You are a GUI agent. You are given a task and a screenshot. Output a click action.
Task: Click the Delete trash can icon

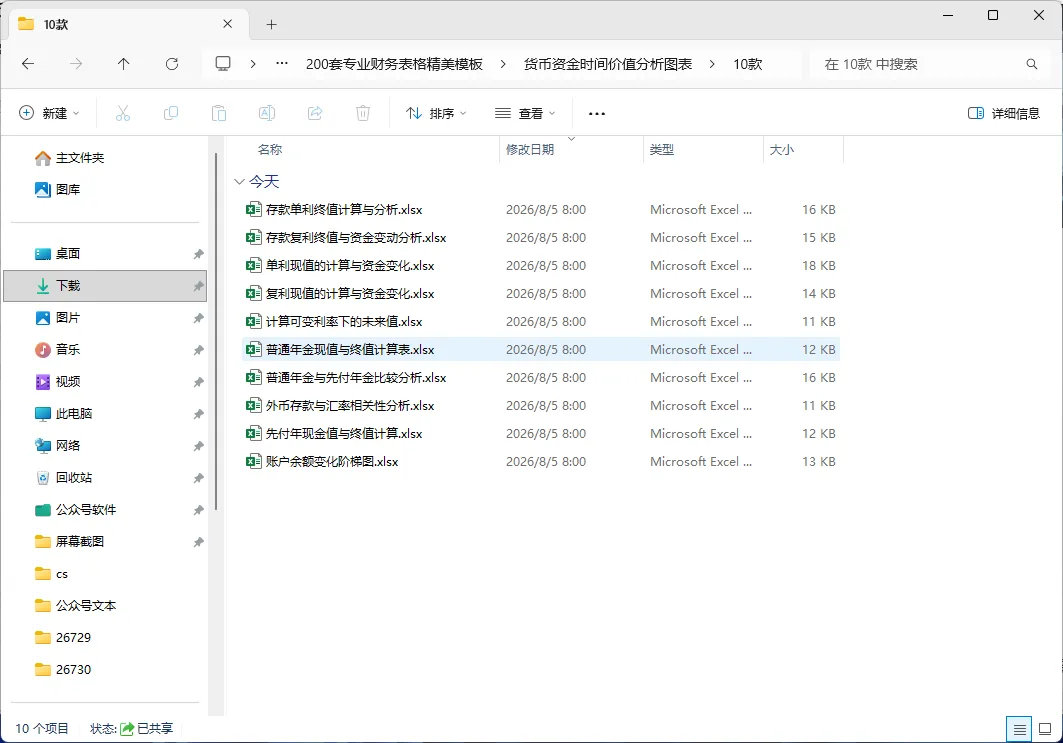click(363, 113)
